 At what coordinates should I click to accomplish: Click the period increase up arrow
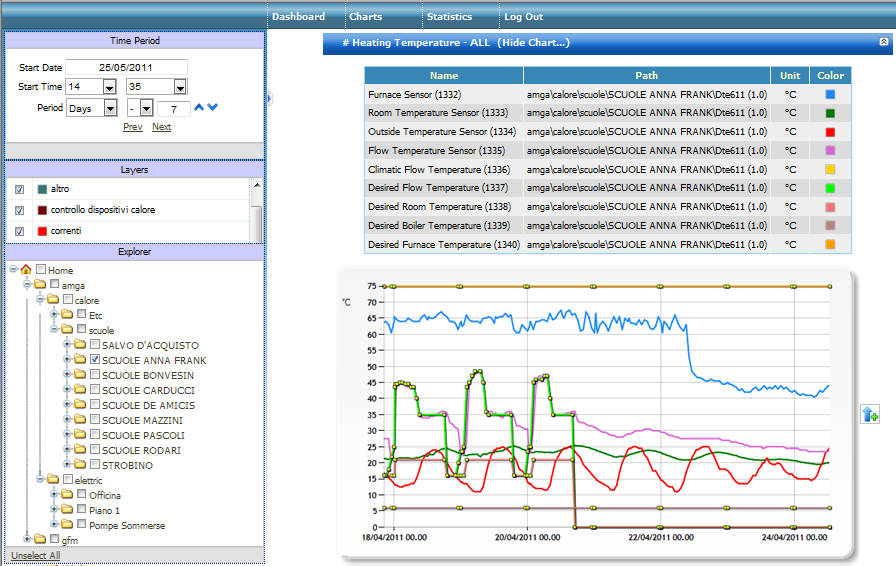point(199,108)
